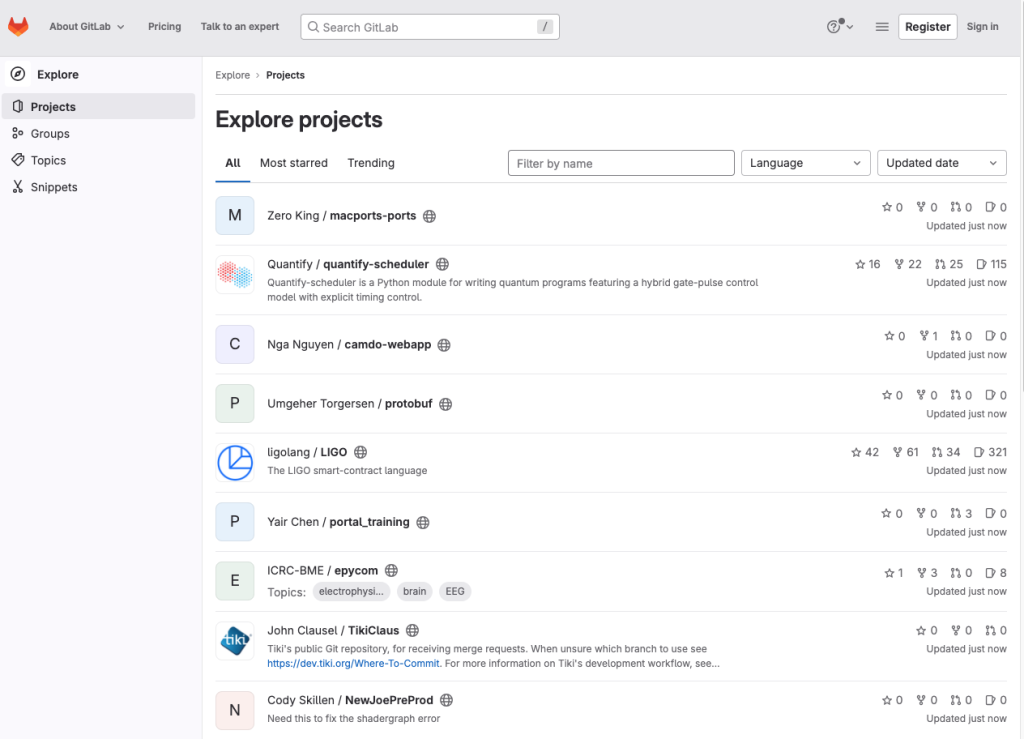Click the quantify-scheduler project avatar

tap(234, 274)
